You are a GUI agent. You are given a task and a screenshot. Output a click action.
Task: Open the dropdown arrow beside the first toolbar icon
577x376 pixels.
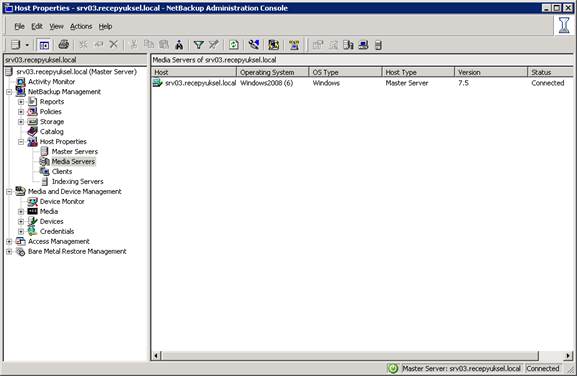27,45
